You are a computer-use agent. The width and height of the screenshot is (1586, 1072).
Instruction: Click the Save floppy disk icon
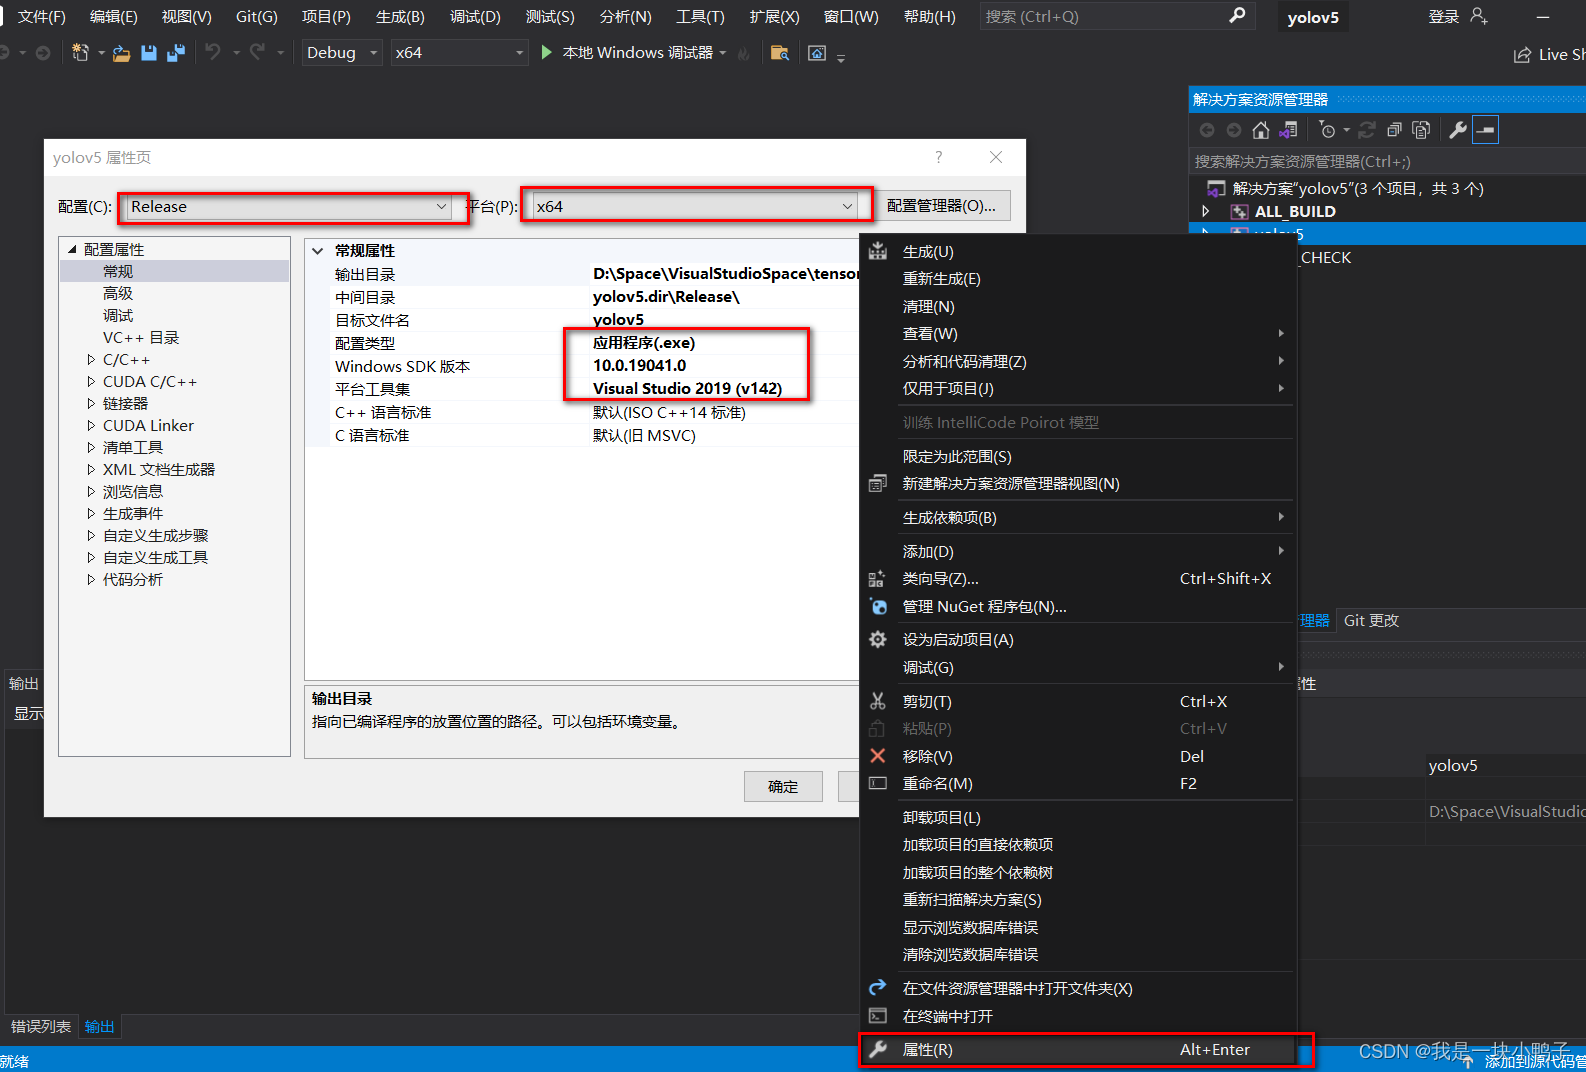(149, 53)
